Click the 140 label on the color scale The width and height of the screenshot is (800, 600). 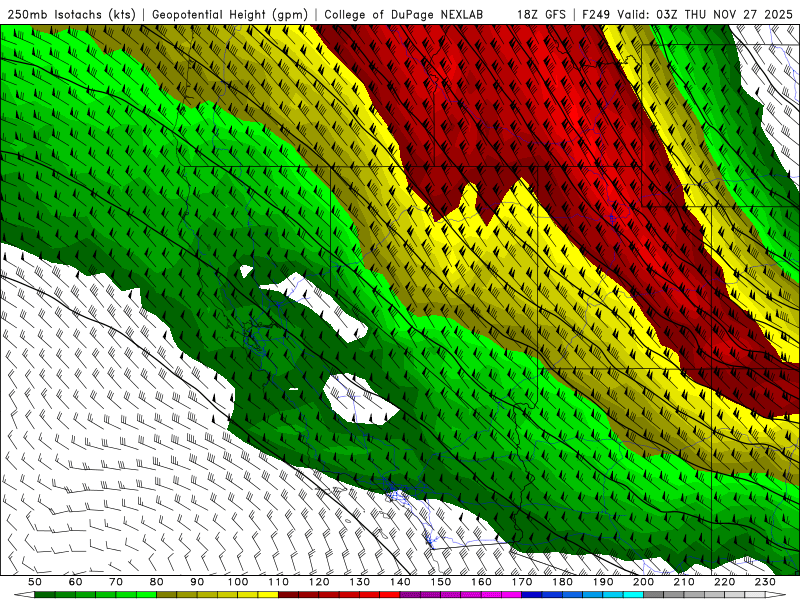[x=400, y=582]
